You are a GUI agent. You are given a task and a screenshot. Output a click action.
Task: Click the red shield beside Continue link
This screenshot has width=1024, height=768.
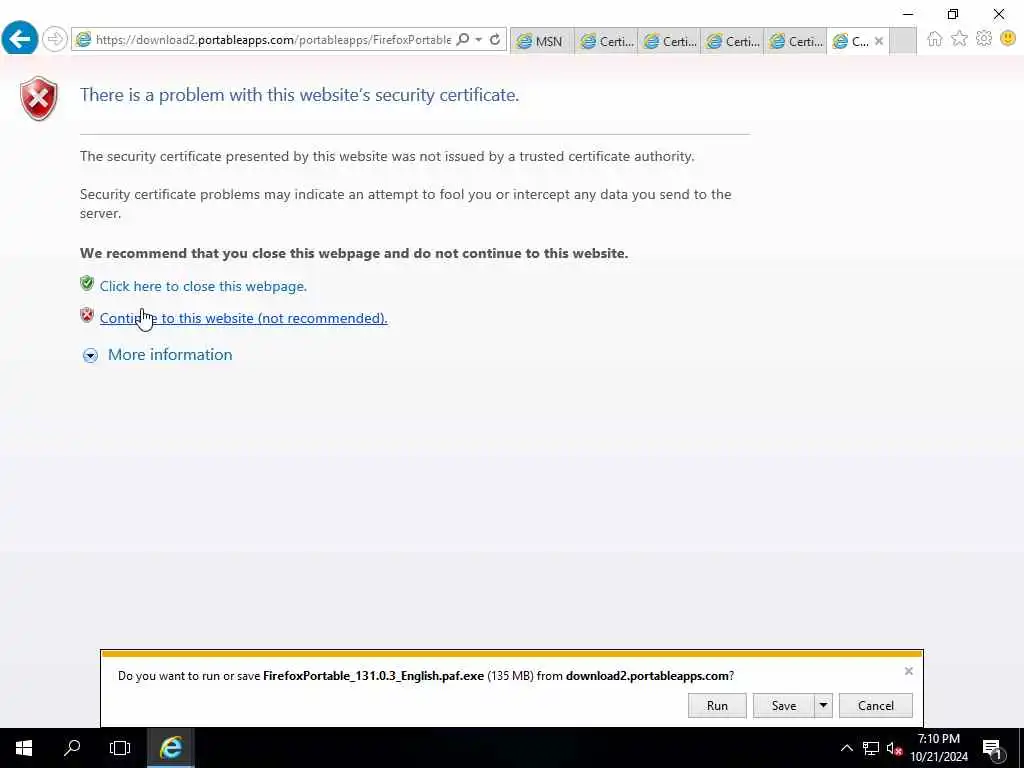87,315
